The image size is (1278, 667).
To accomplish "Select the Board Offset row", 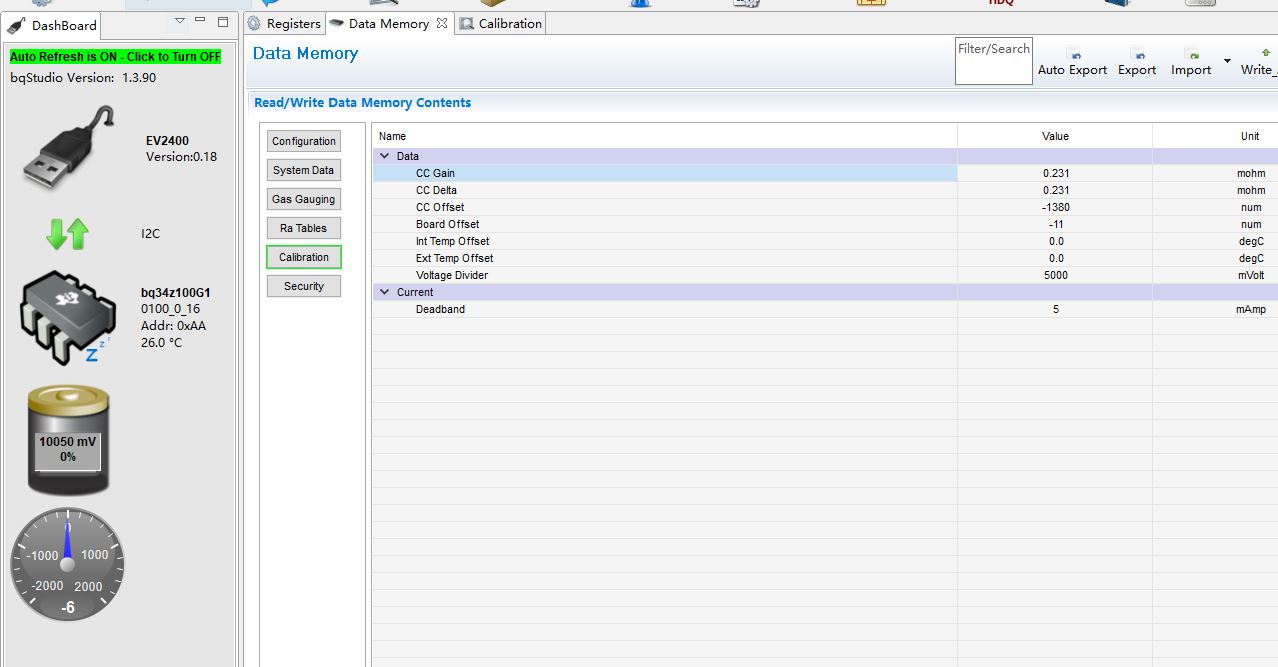I will [825, 224].
